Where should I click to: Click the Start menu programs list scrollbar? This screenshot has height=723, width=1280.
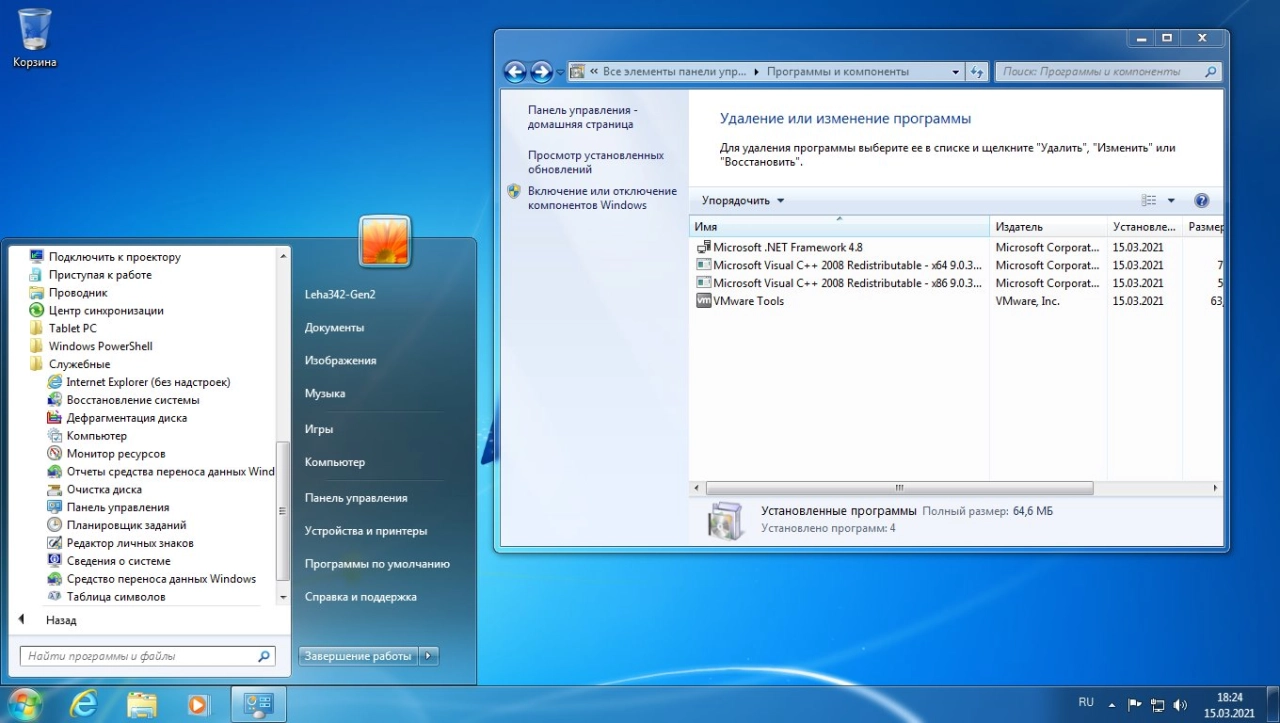283,511
